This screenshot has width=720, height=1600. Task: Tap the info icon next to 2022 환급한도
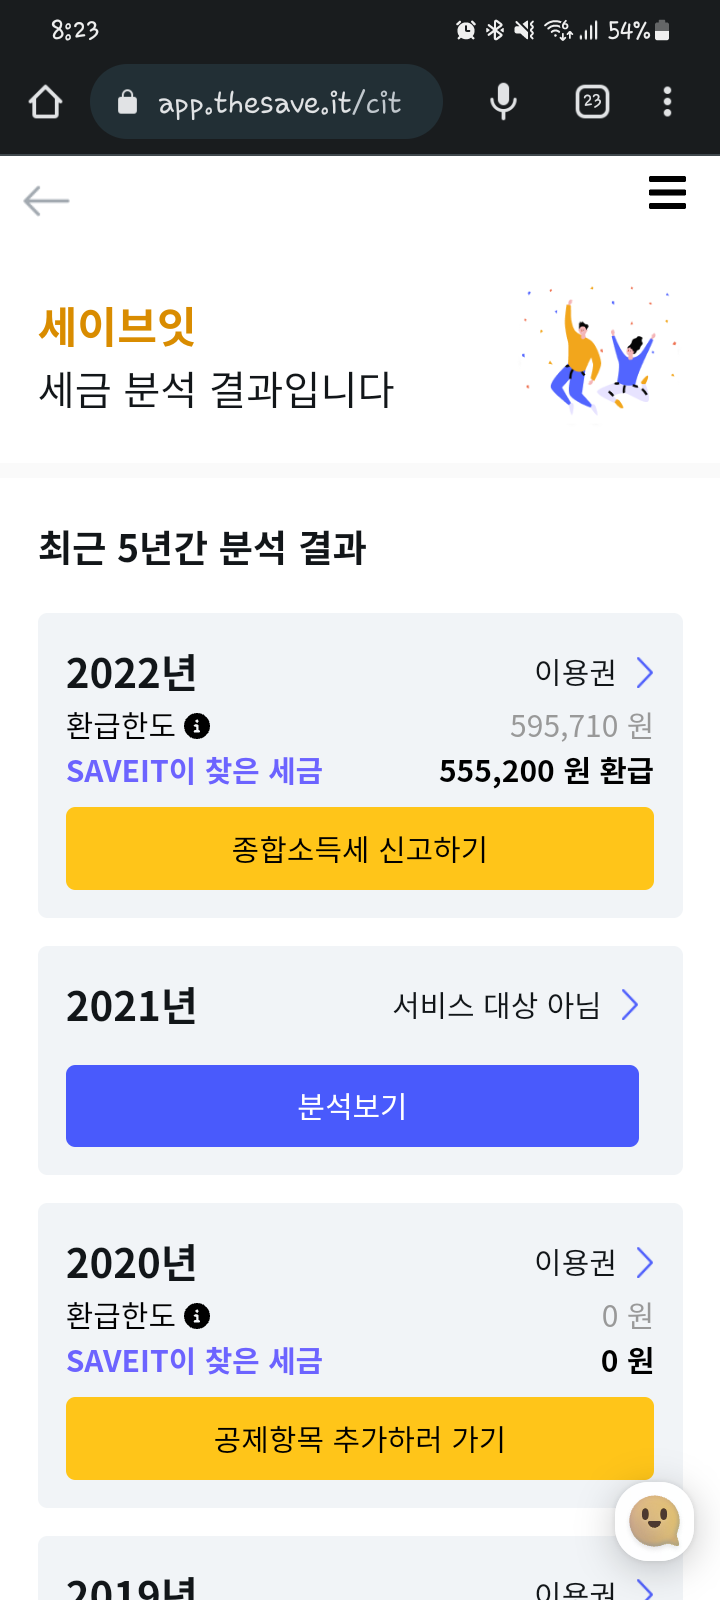point(197,726)
